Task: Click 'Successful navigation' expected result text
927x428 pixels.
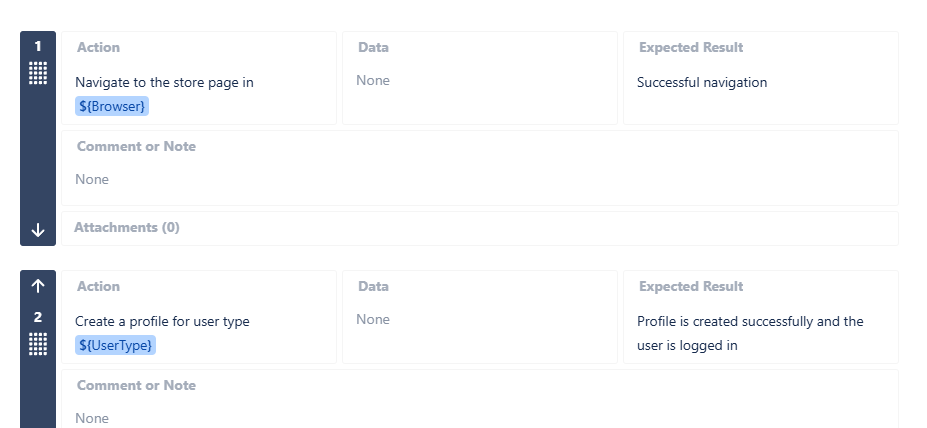Action: click(x=702, y=82)
